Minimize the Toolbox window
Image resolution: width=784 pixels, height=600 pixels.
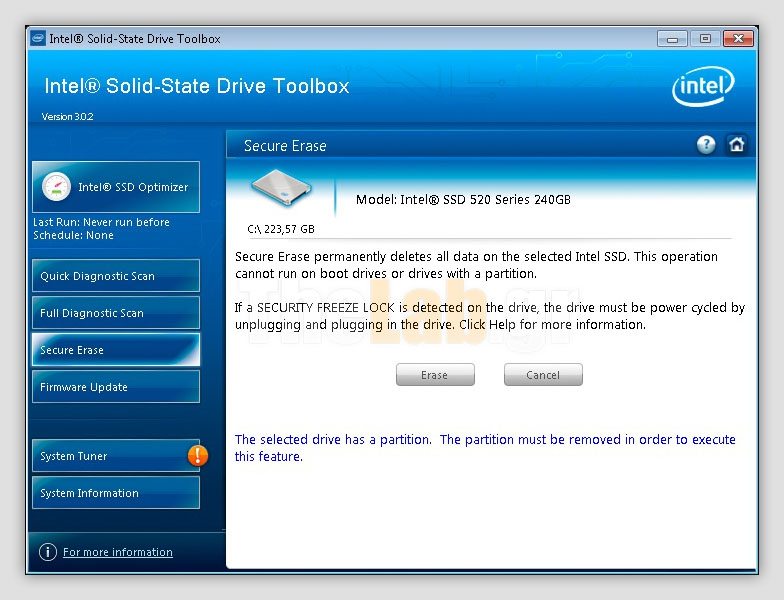pyautogui.click(x=672, y=38)
